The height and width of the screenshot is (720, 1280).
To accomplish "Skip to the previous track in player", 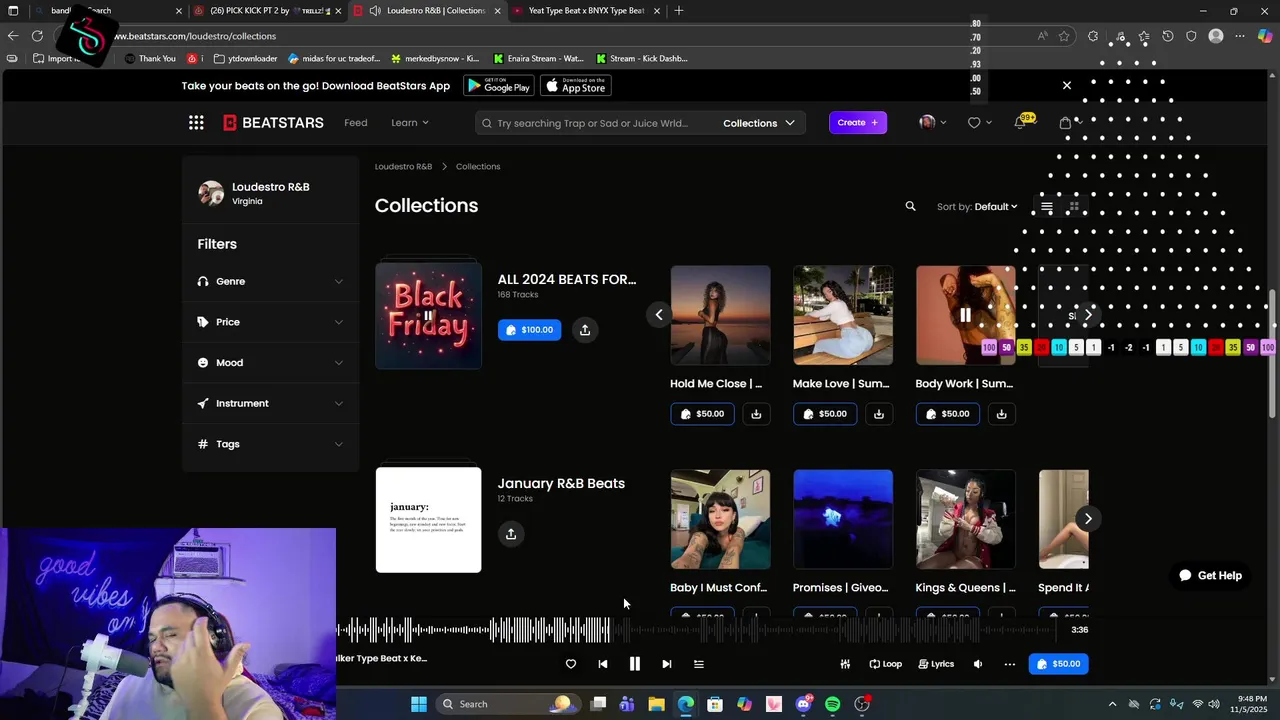I will point(603,664).
